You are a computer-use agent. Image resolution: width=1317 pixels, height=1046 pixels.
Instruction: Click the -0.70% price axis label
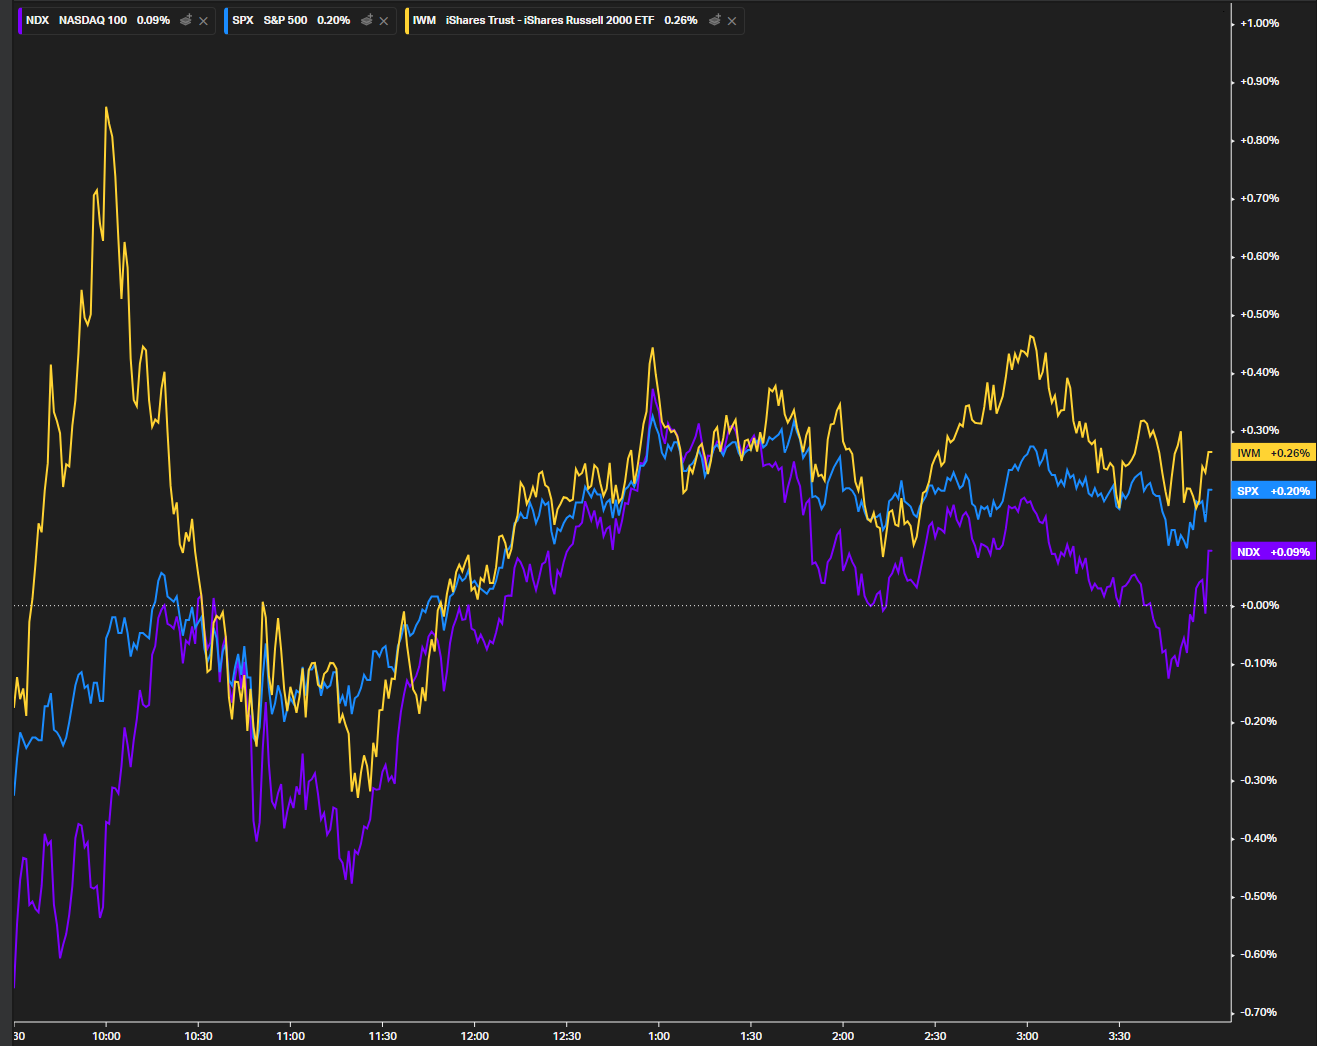point(1259,1012)
